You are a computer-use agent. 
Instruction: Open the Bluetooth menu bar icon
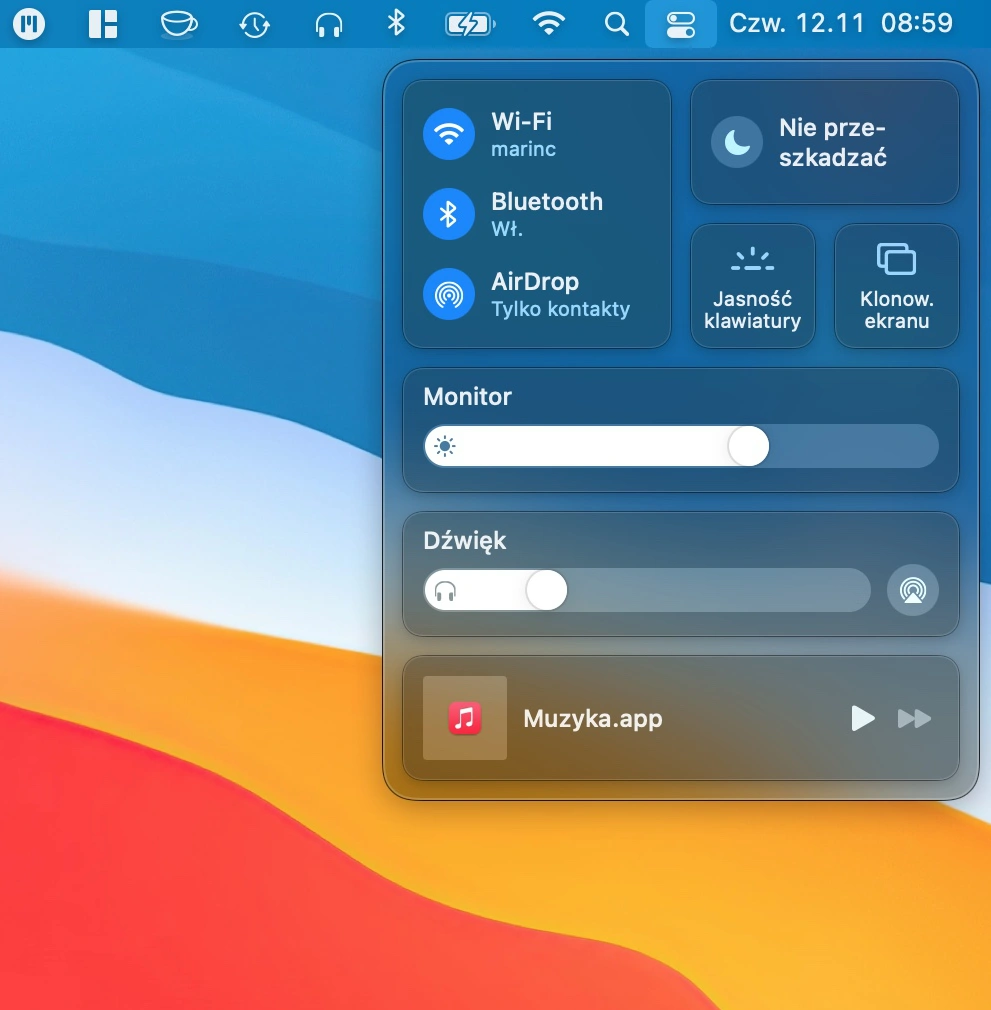point(396,24)
